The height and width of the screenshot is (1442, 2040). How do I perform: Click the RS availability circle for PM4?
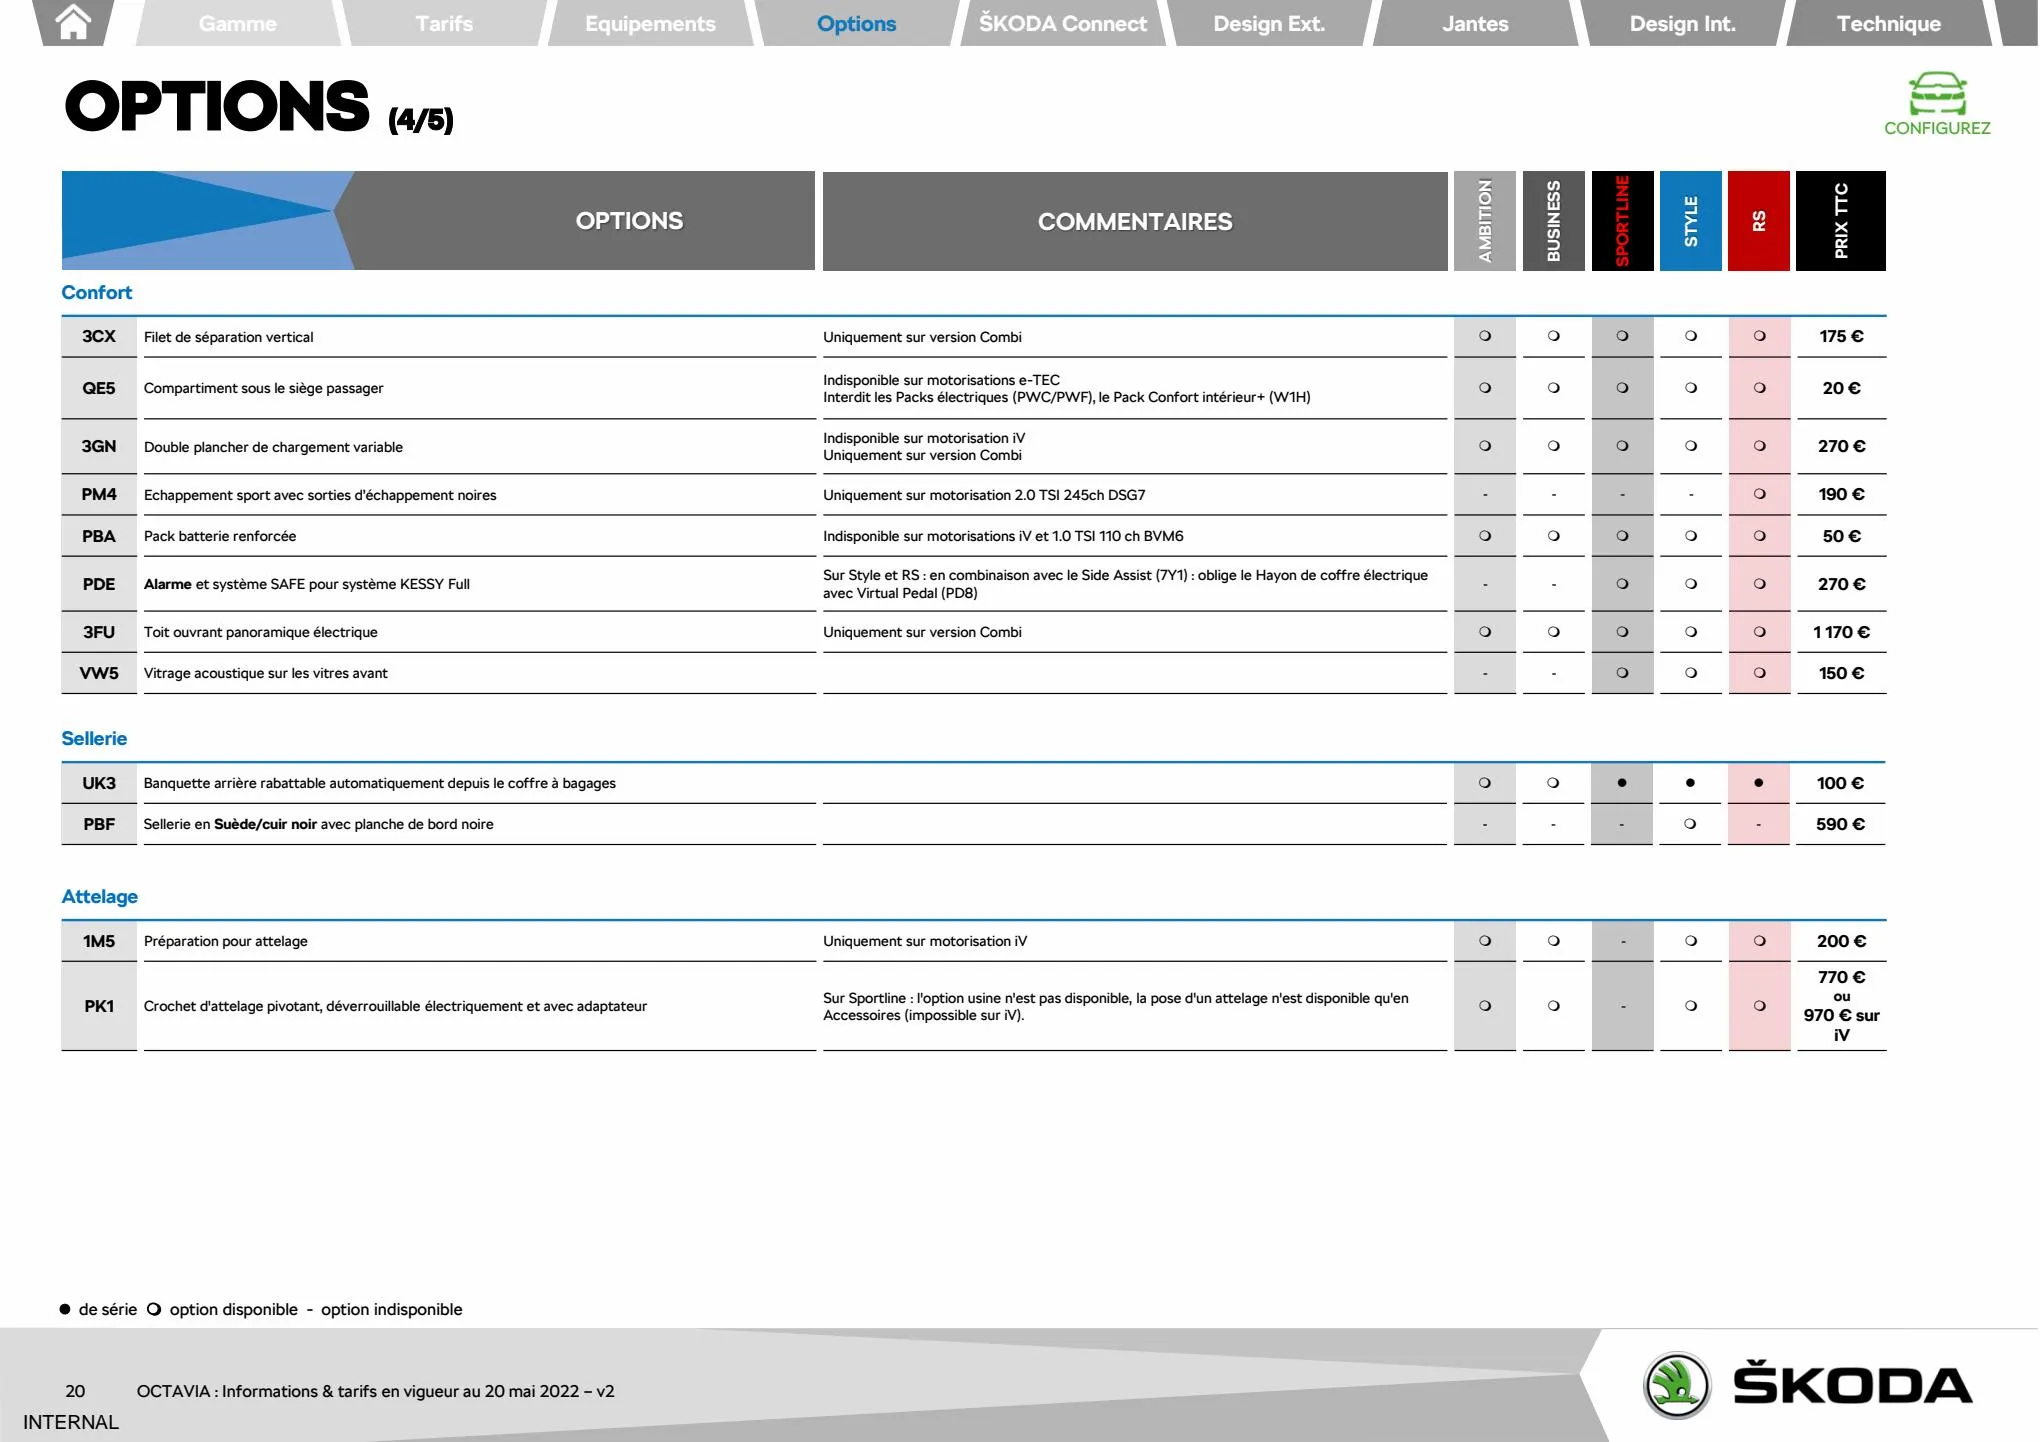[1760, 494]
